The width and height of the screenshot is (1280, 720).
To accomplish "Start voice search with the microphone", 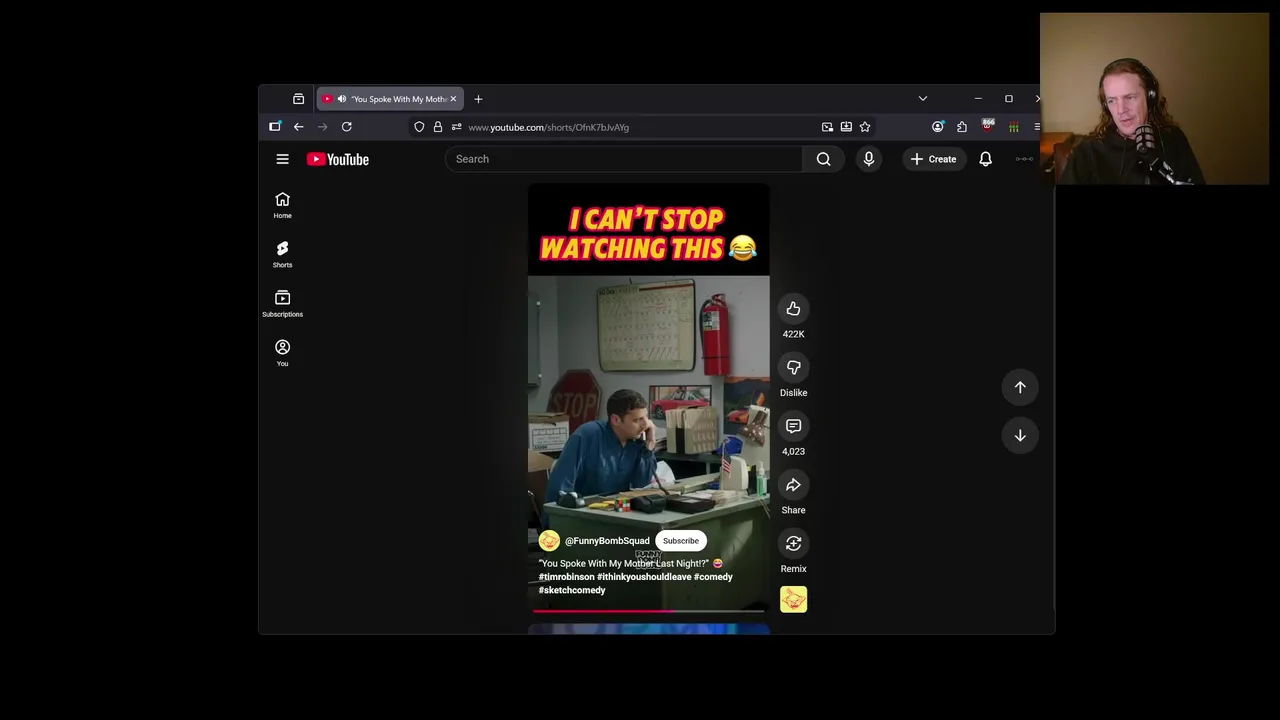I will click(x=868, y=159).
